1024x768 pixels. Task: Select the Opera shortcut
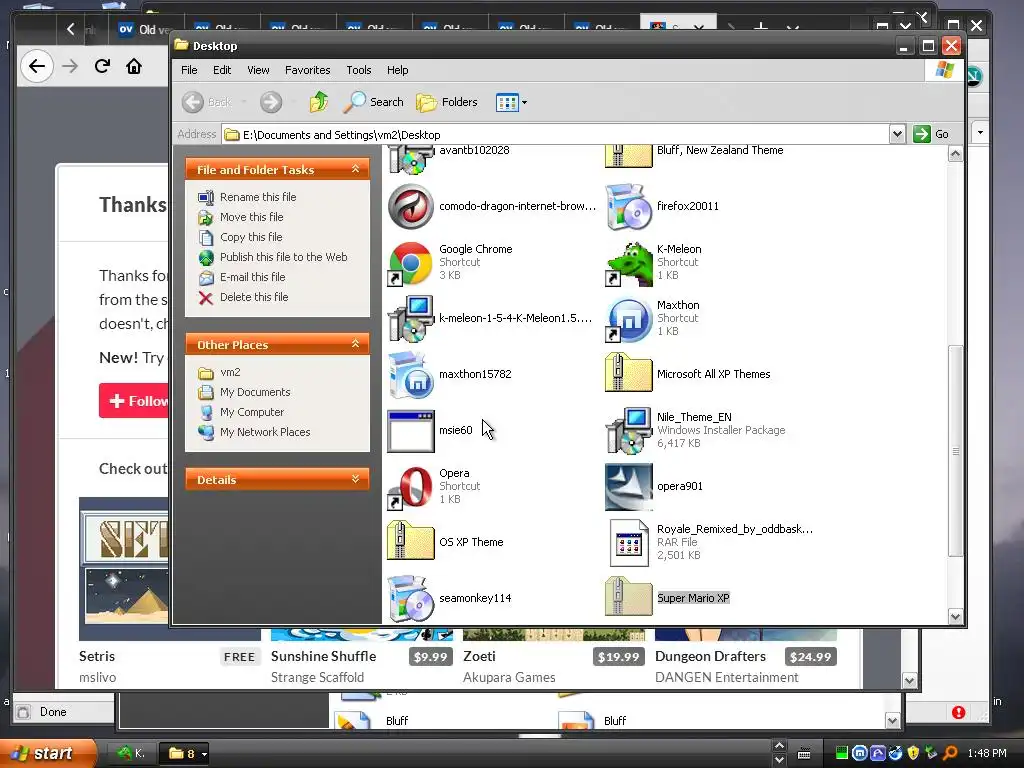point(434,487)
